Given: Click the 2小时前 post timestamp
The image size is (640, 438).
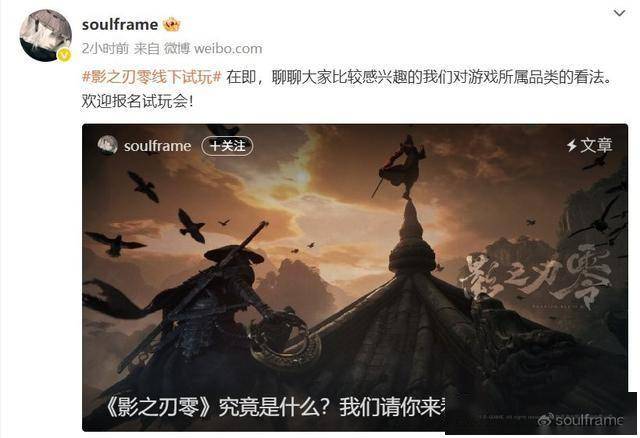Looking at the screenshot, I should [105, 49].
